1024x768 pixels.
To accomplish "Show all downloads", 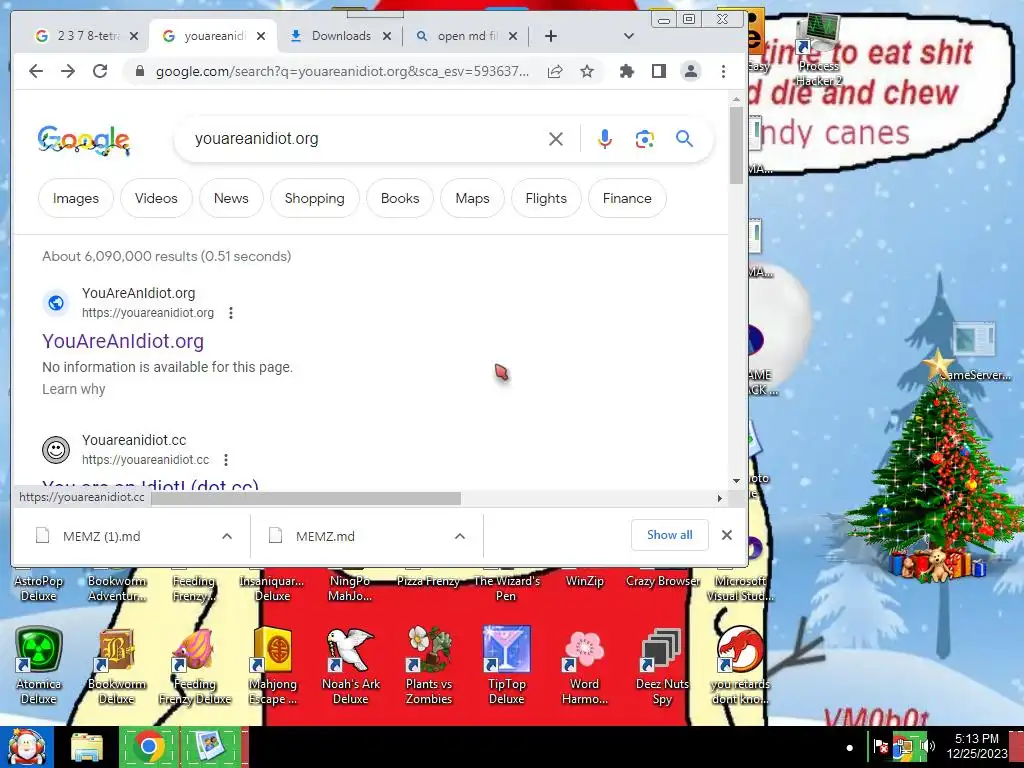I will pyautogui.click(x=669, y=535).
